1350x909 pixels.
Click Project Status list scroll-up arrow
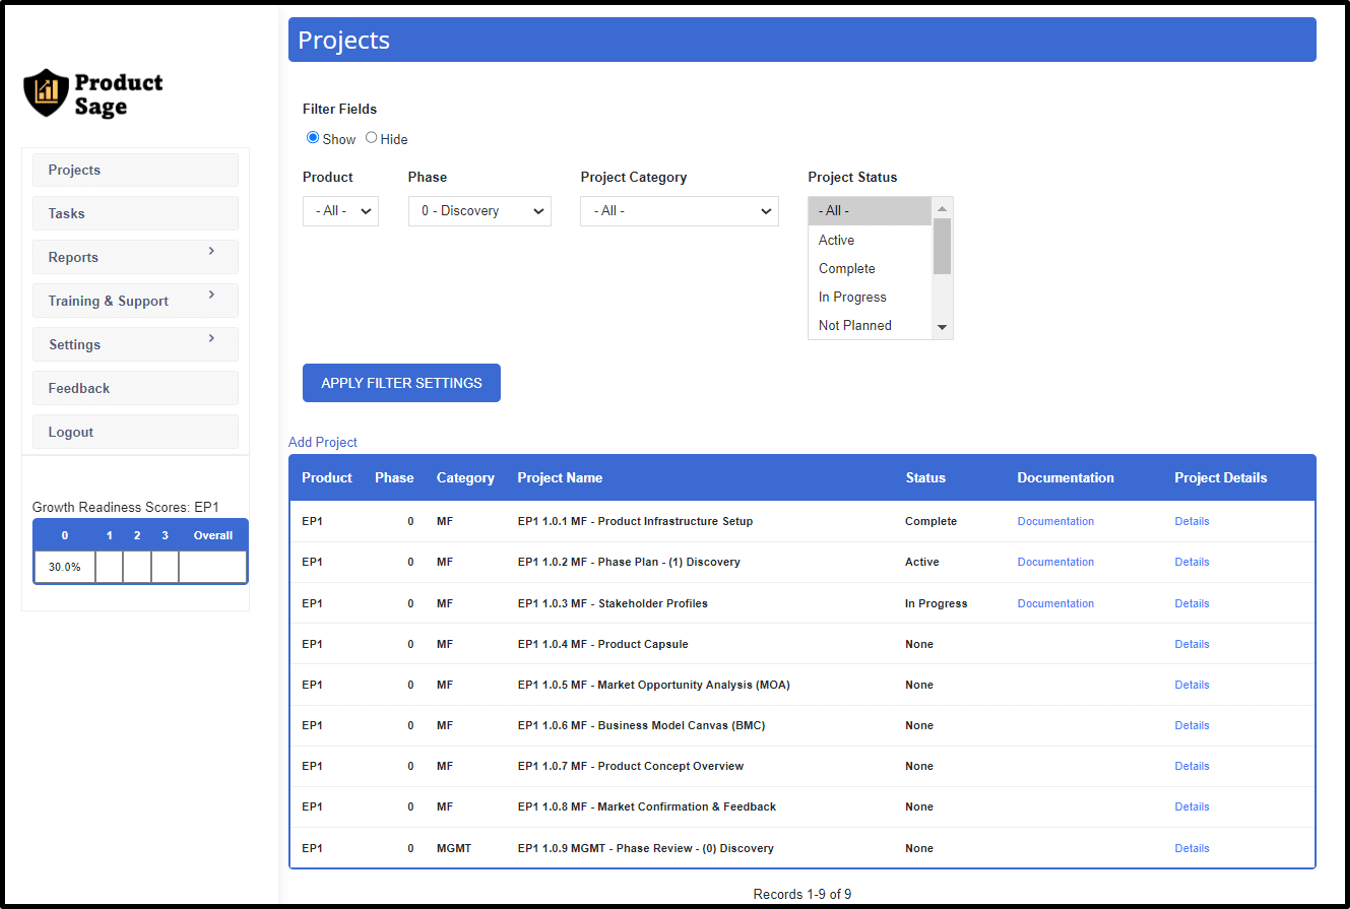[942, 208]
